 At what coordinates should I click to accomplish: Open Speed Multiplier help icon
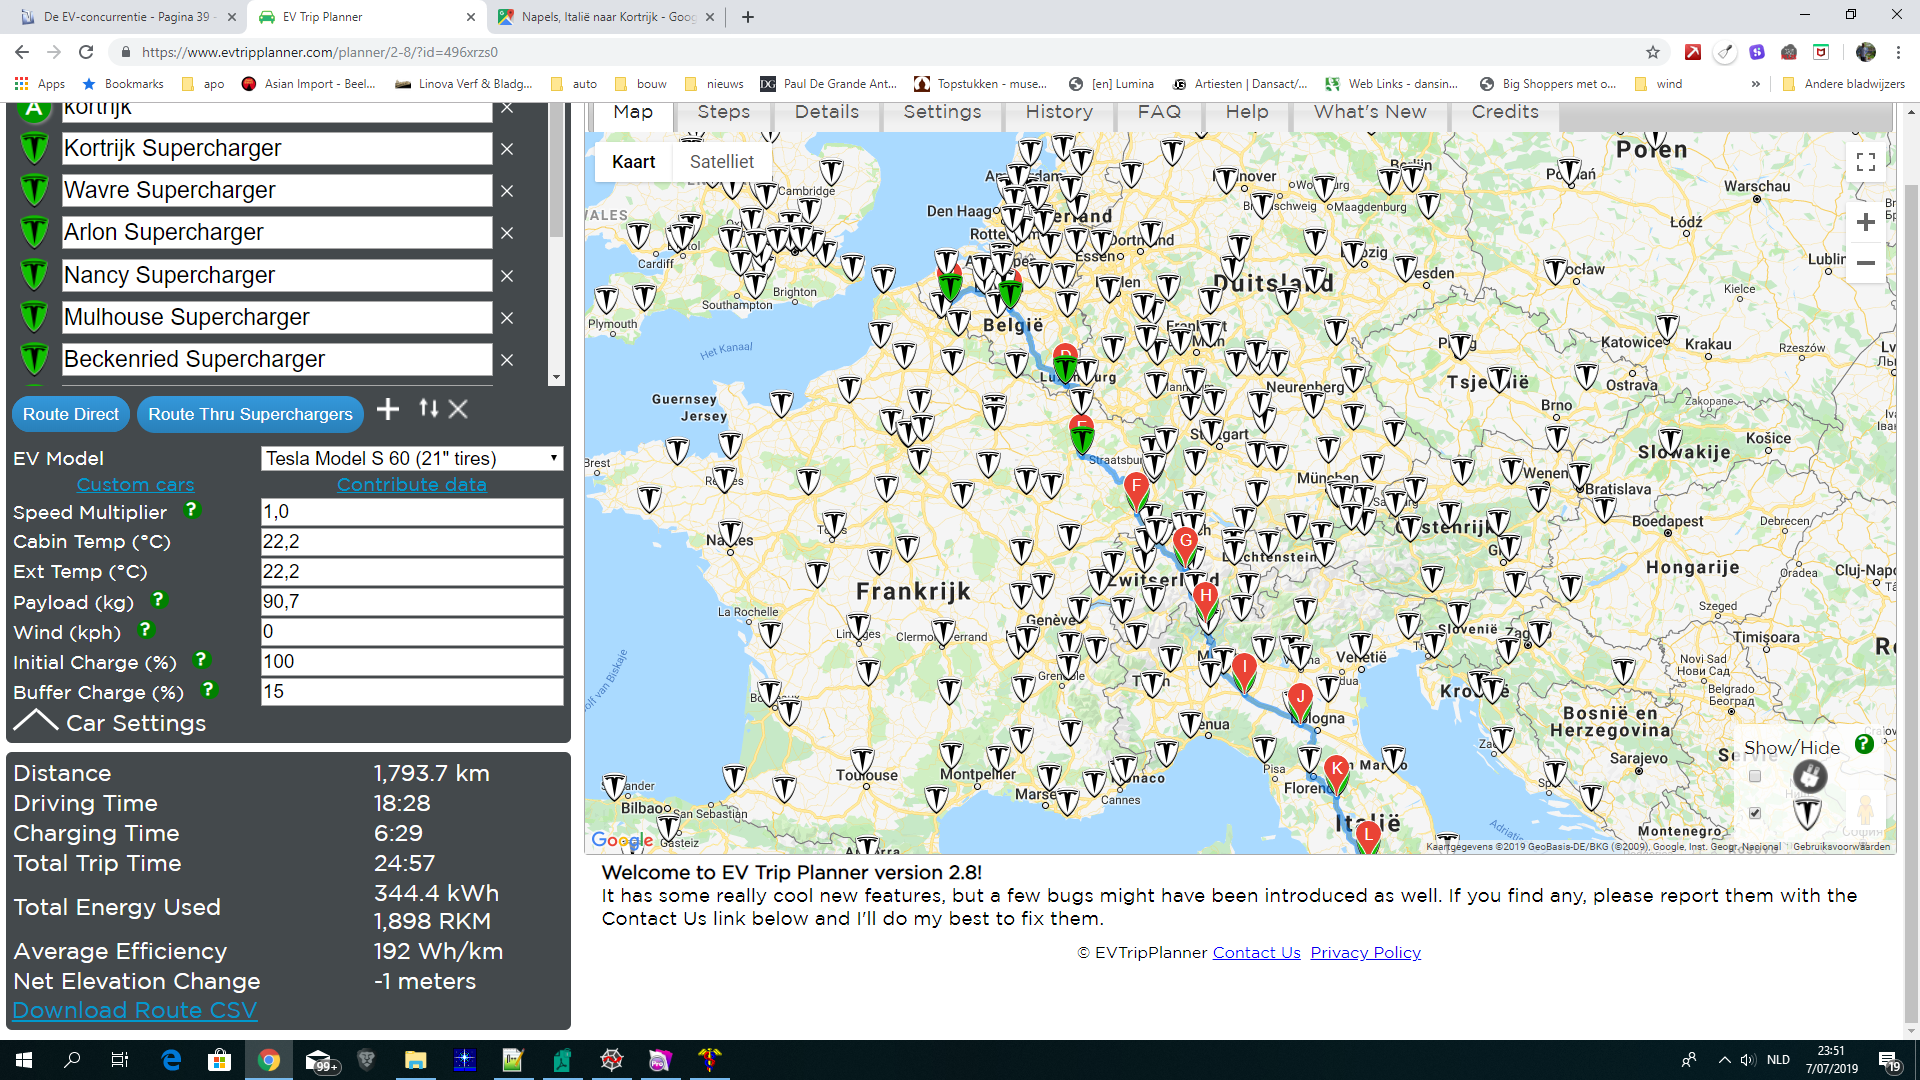(191, 510)
